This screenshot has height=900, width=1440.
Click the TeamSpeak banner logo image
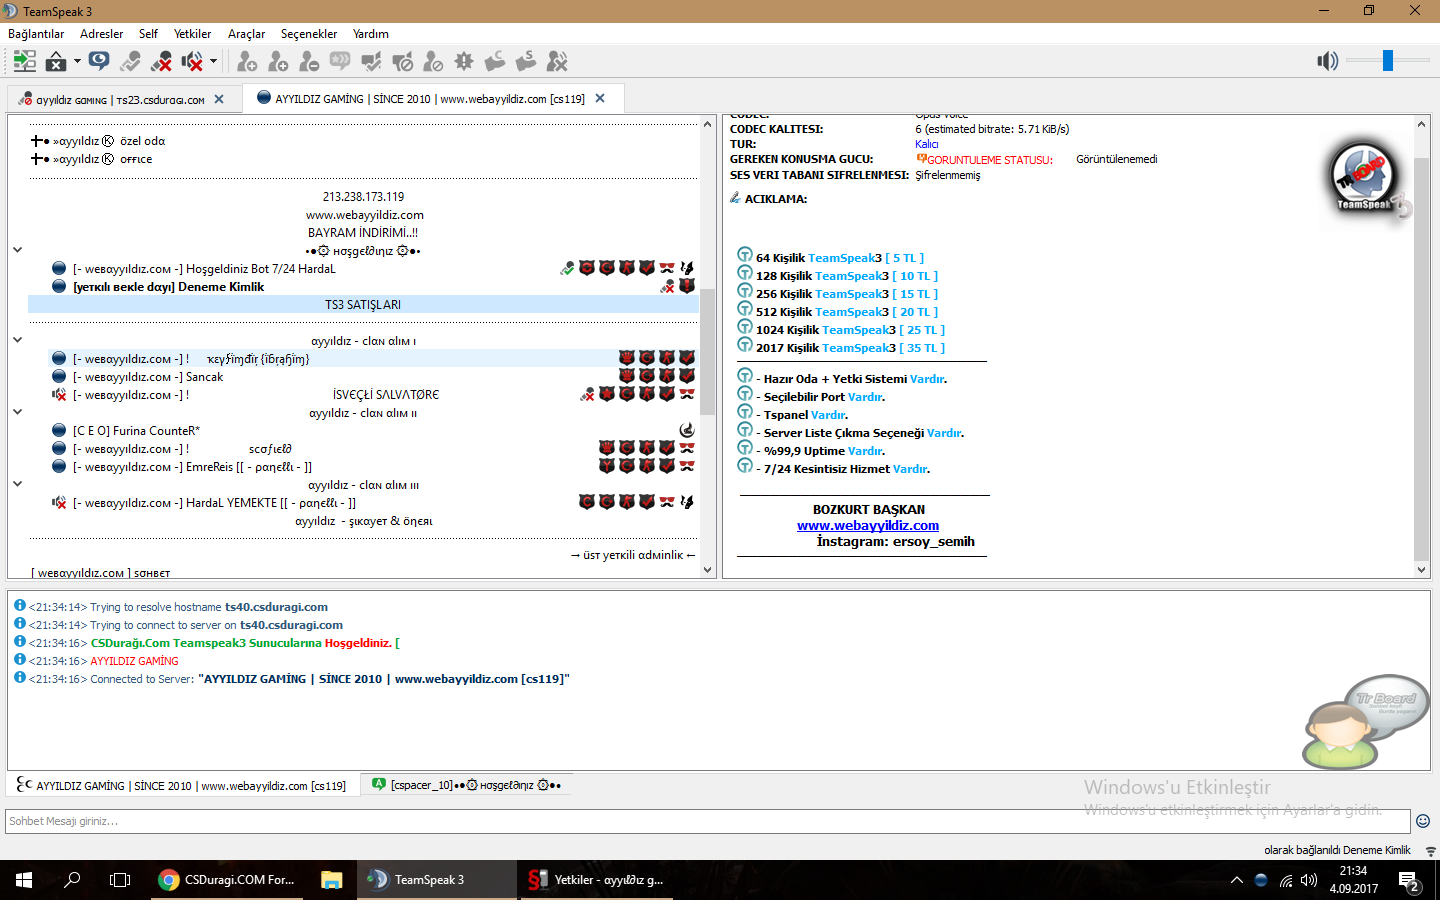(1367, 181)
